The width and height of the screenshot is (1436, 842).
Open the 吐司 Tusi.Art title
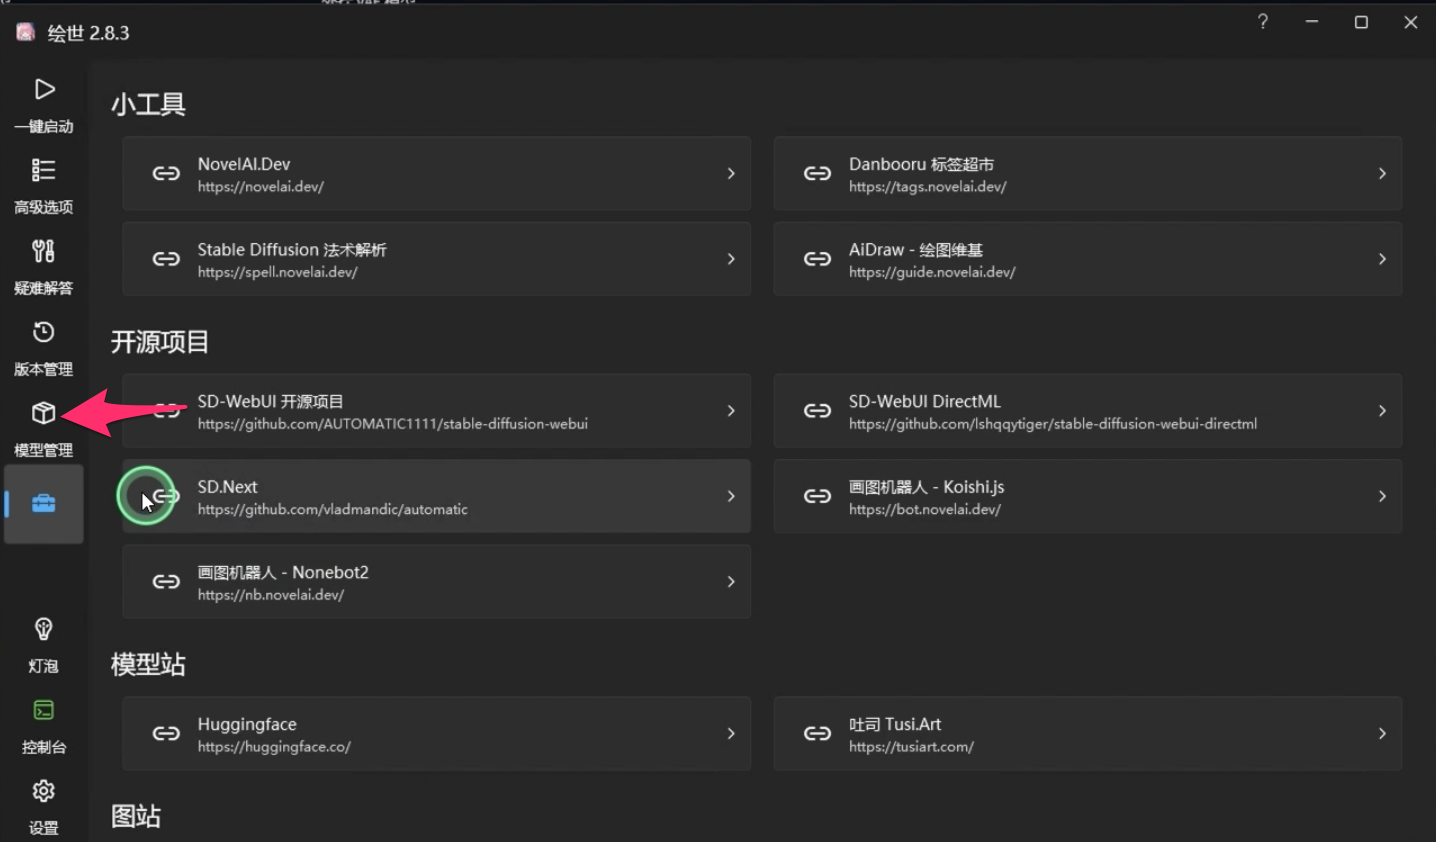[x=895, y=724]
